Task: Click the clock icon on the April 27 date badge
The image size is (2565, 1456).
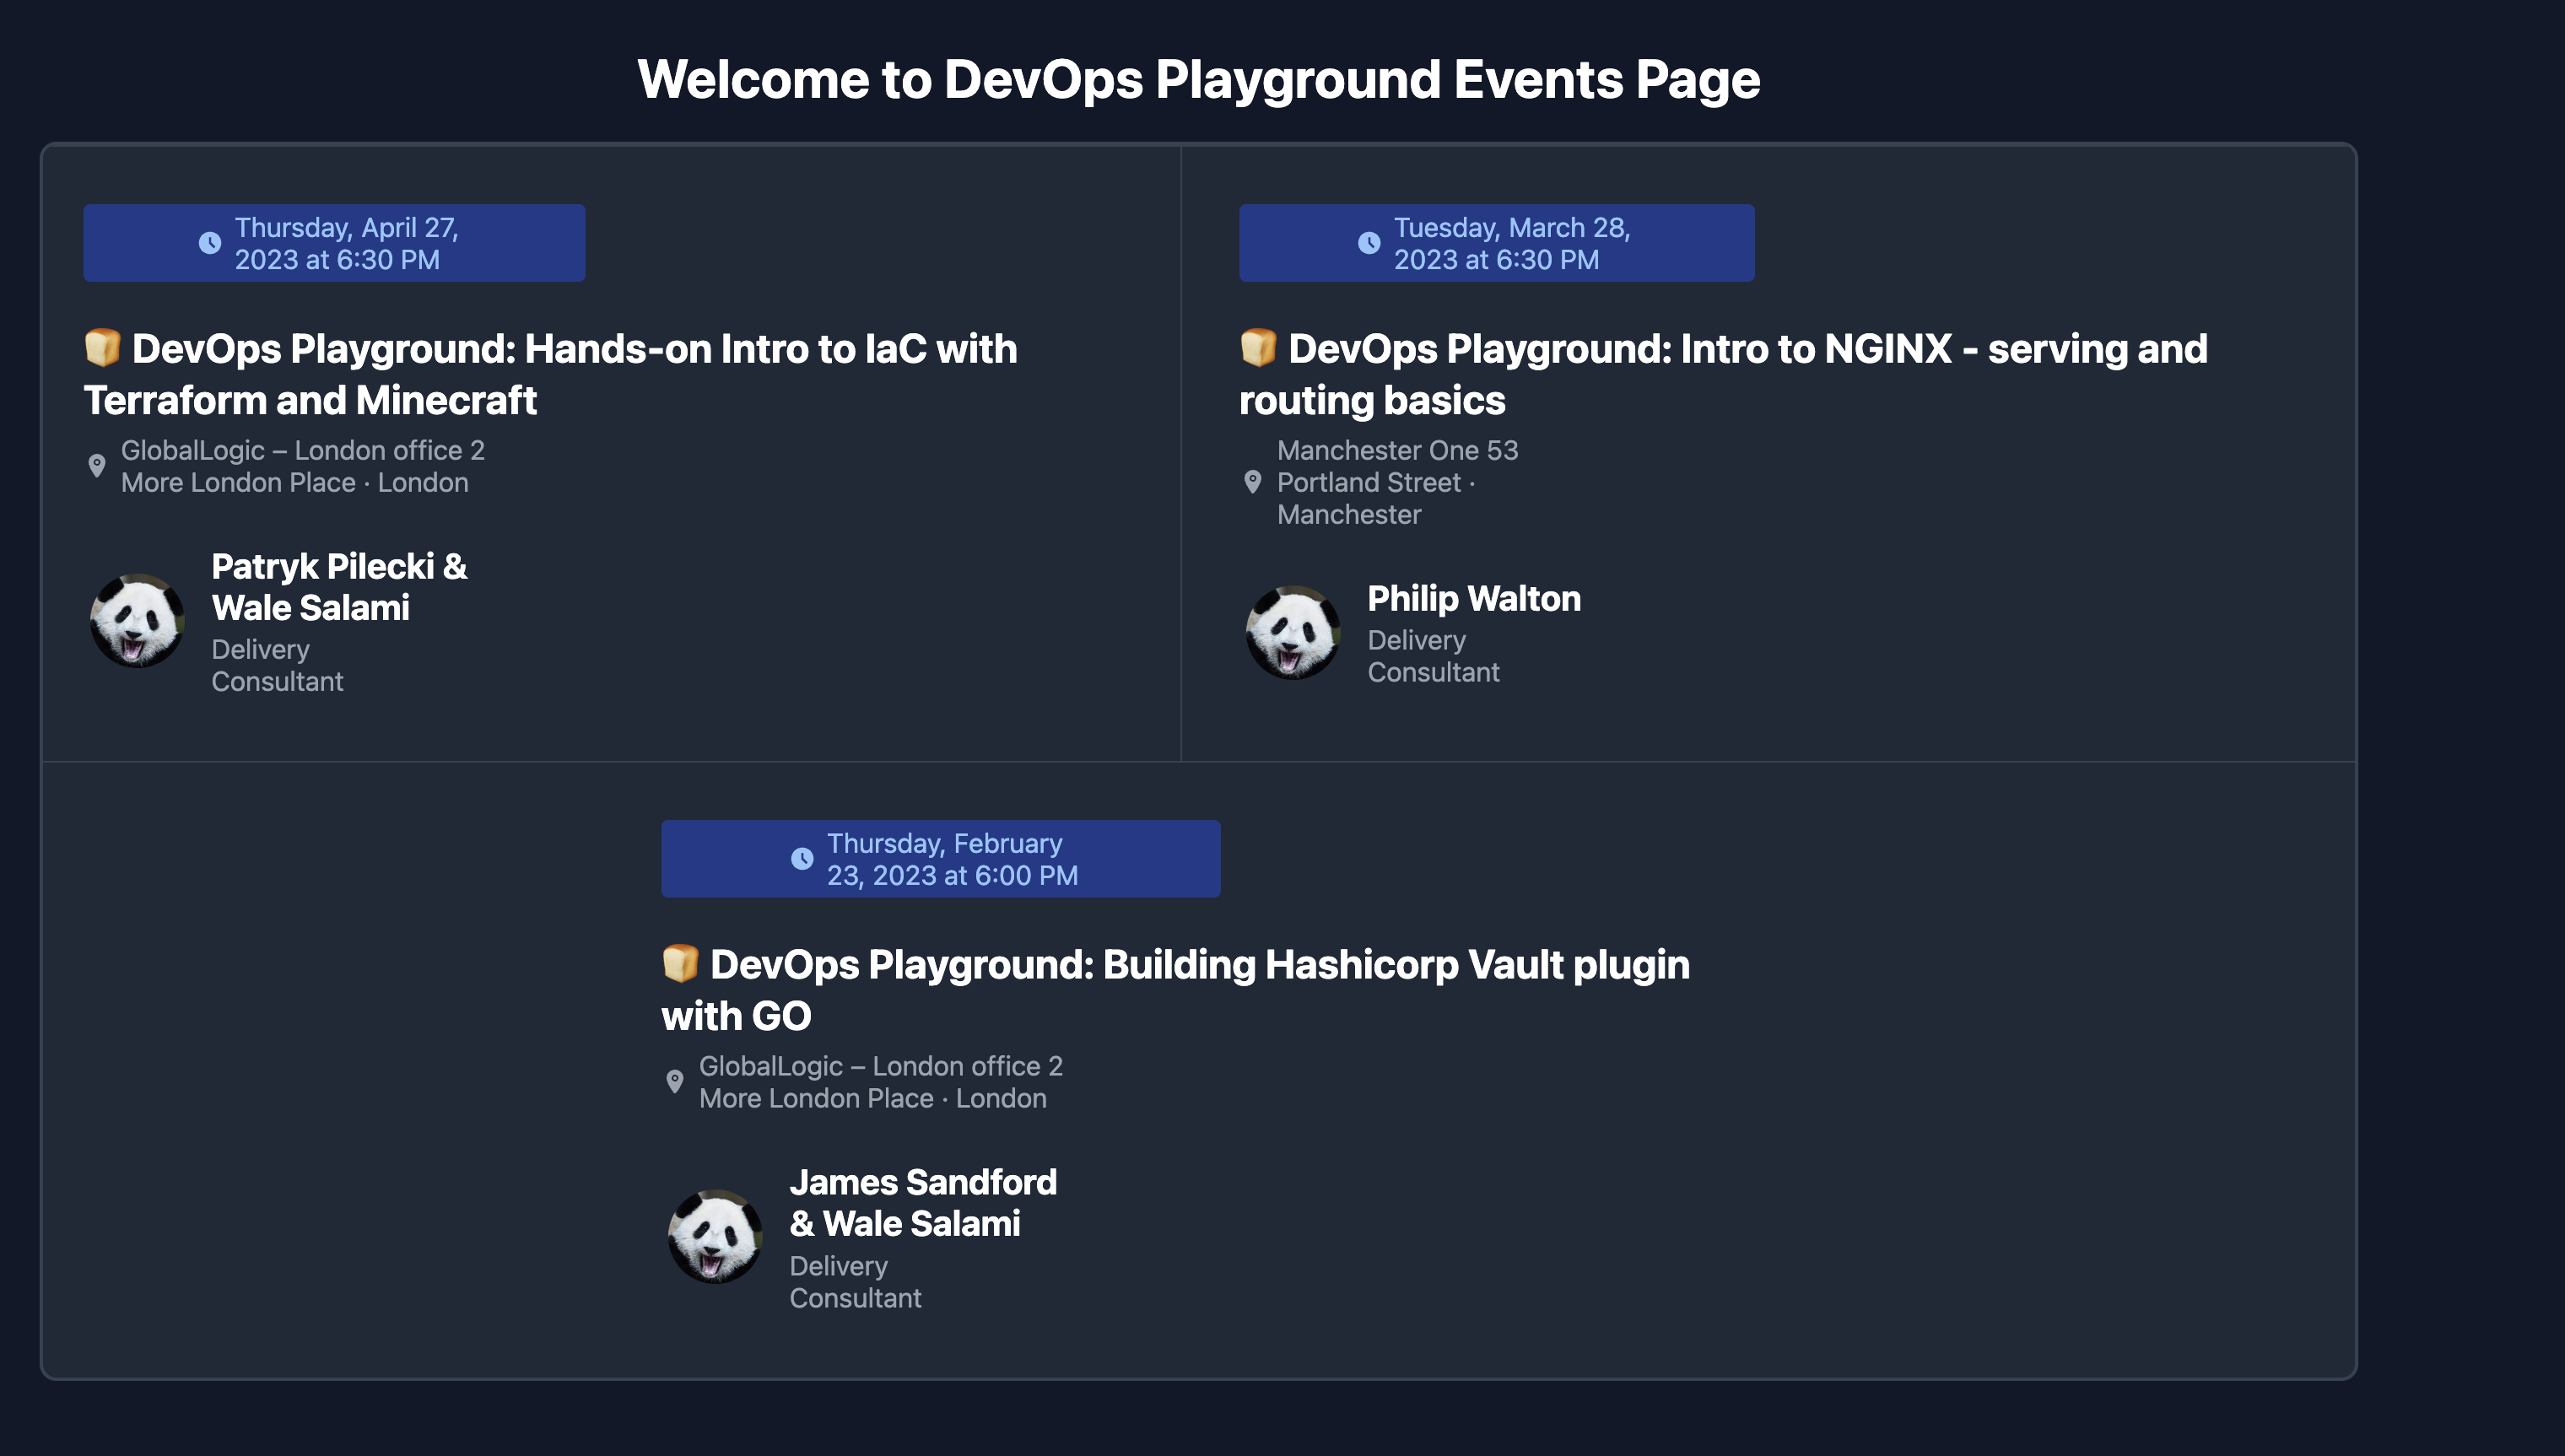Action: pyautogui.click(x=209, y=242)
